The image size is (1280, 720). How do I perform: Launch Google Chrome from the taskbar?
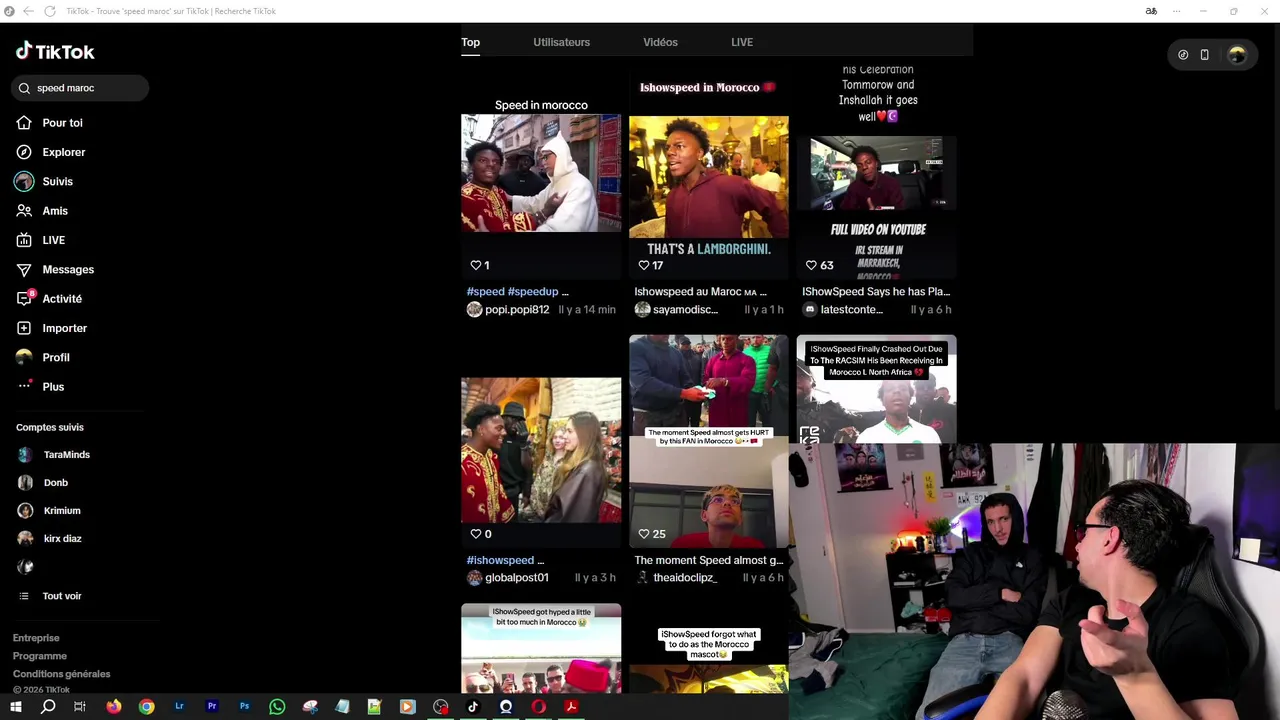coord(147,707)
